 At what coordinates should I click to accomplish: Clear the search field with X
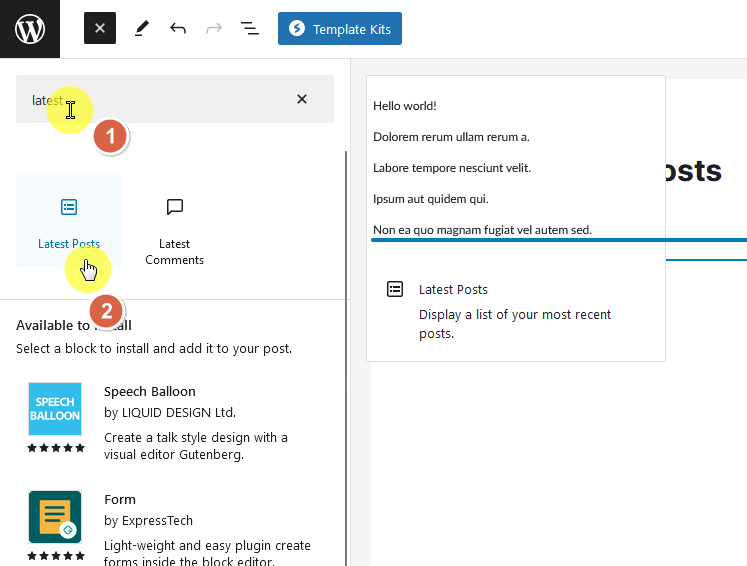click(302, 99)
